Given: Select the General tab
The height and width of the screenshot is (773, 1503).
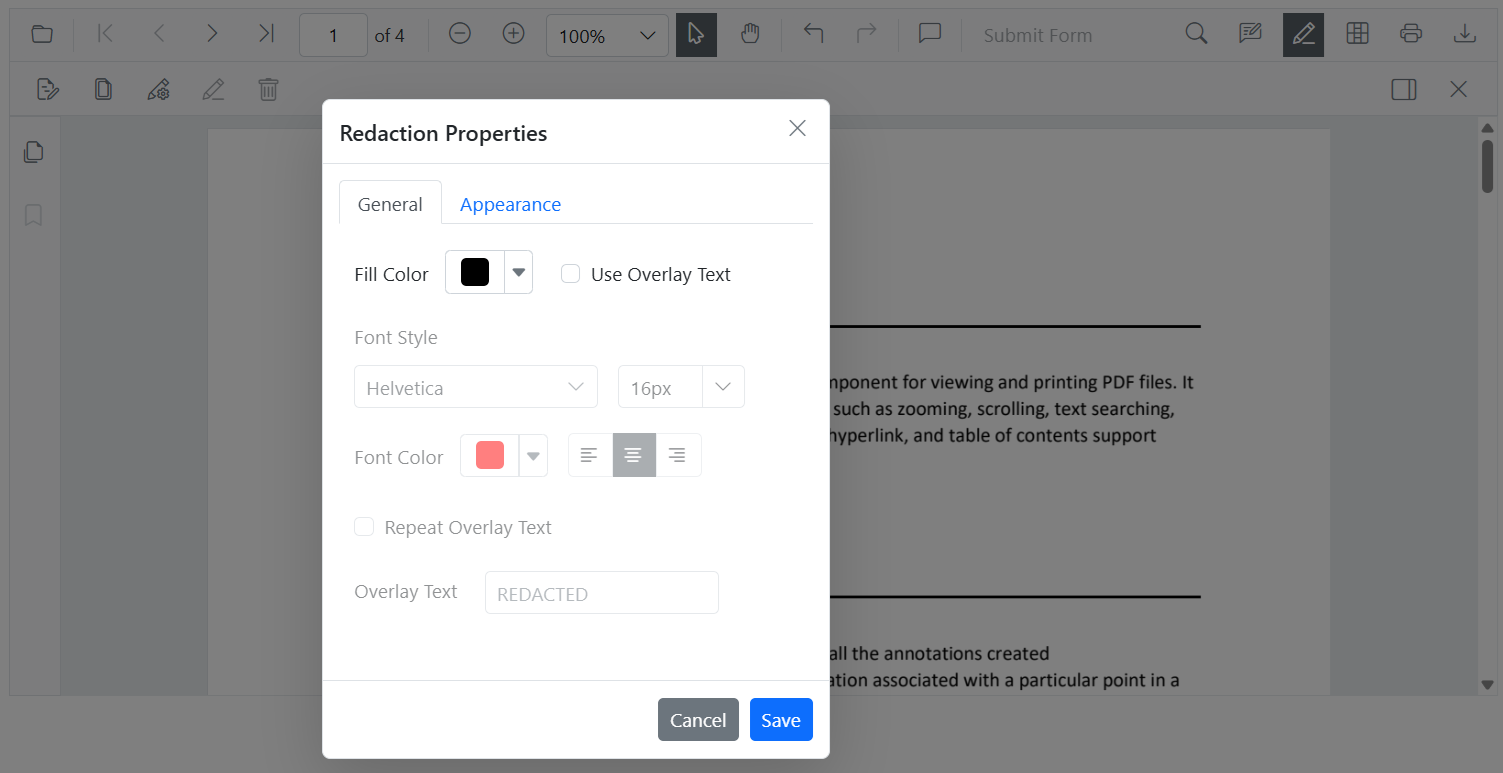Looking at the screenshot, I should [x=389, y=204].
